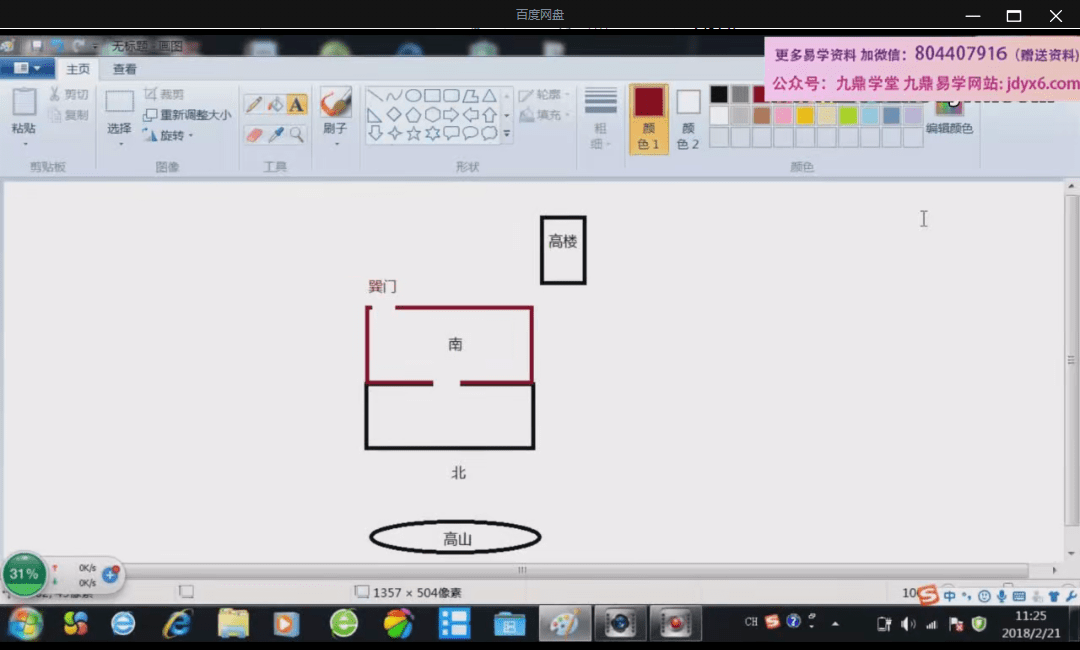The width and height of the screenshot is (1080, 650).
Task: Open the 主页 (Home) tab
Action: coord(78,69)
